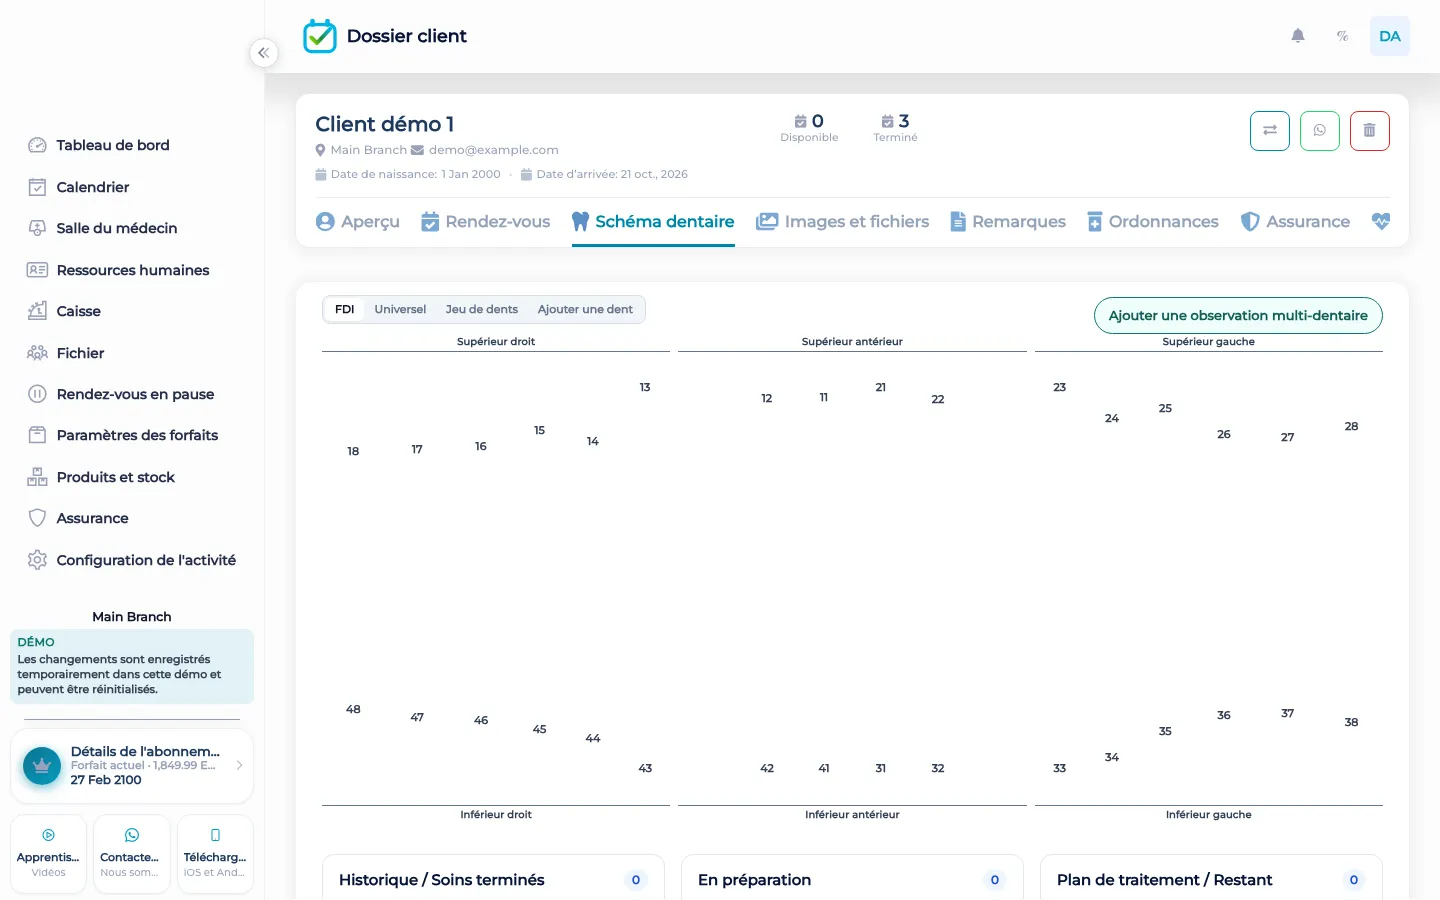The height and width of the screenshot is (900, 1440).
Task: Expand Historique / Soins terminés panel
Action: point(493,879)
